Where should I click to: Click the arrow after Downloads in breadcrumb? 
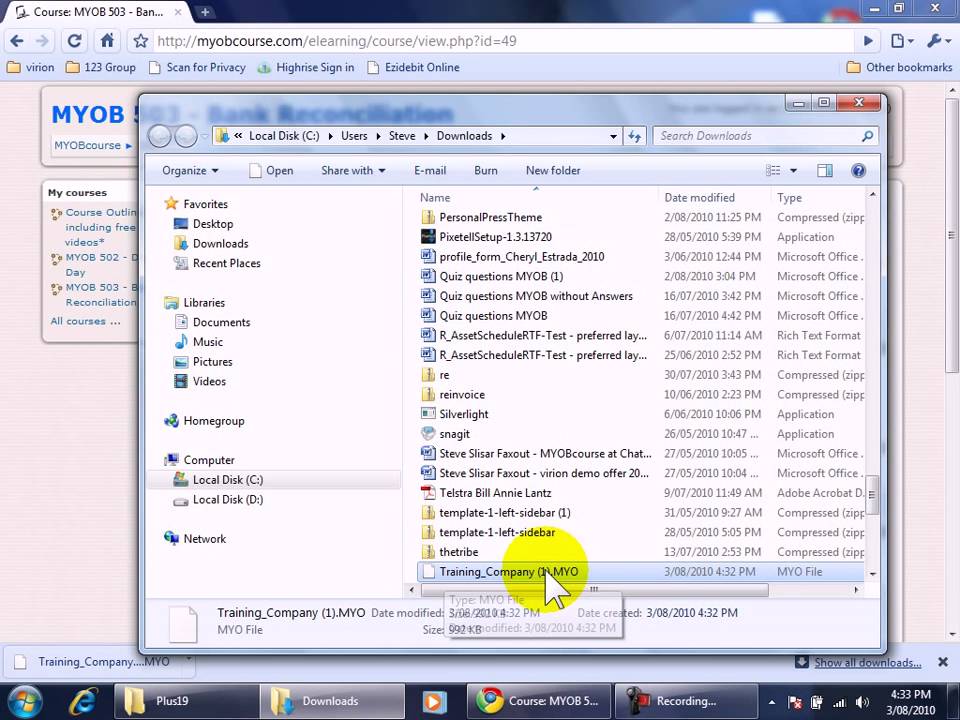(503, 136)
